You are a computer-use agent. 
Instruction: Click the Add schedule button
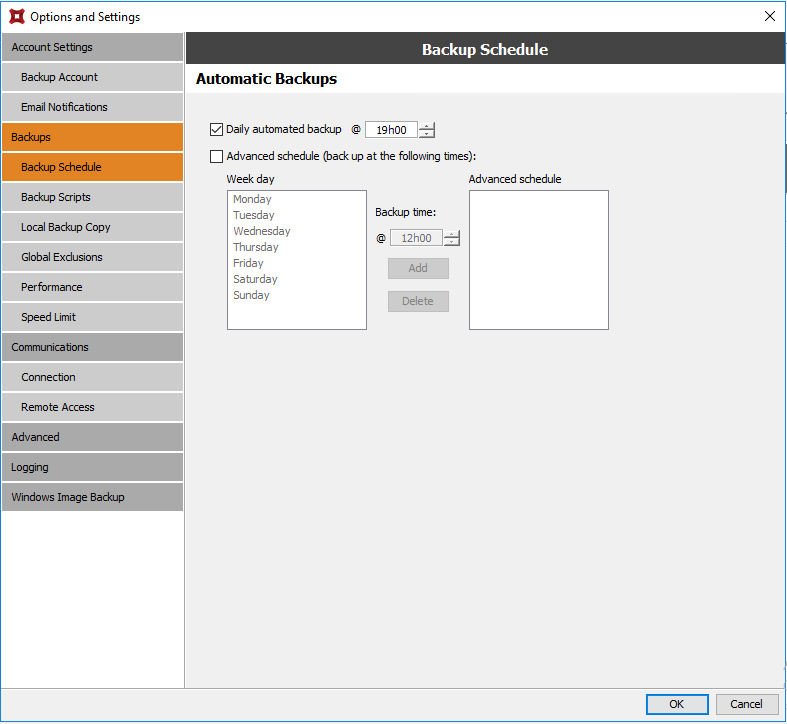coord(418,268)
